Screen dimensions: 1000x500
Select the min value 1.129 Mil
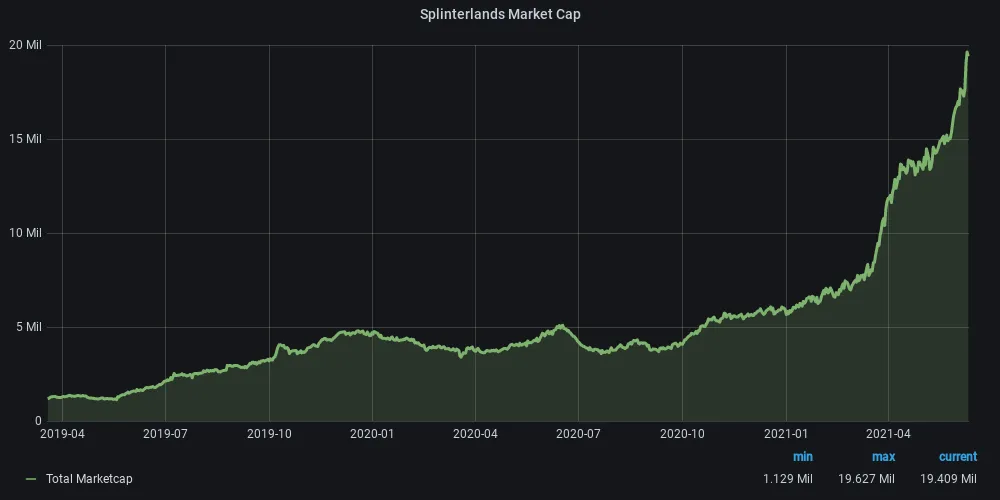click(x=788, y=478)
